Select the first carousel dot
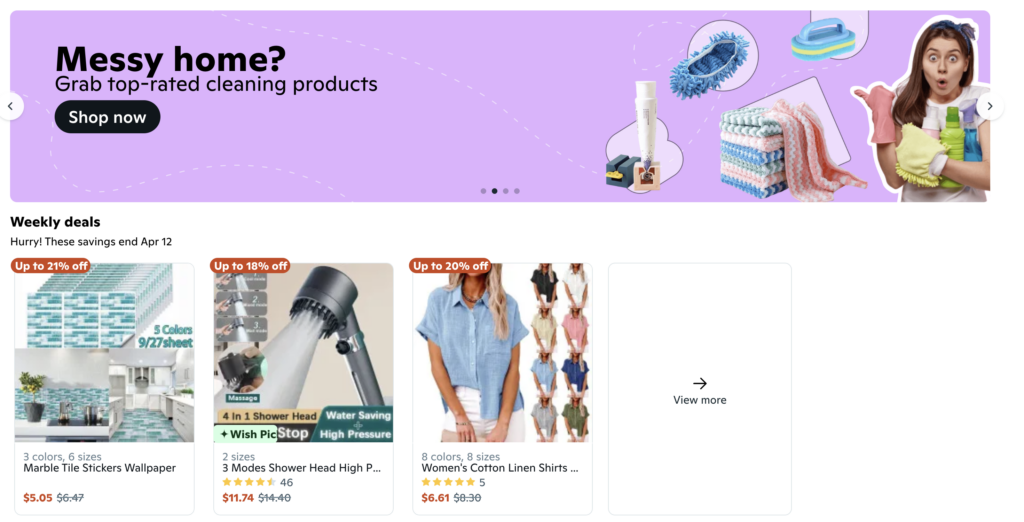The height and width of the screenshot is (522, 1024). tap(483, 191)
